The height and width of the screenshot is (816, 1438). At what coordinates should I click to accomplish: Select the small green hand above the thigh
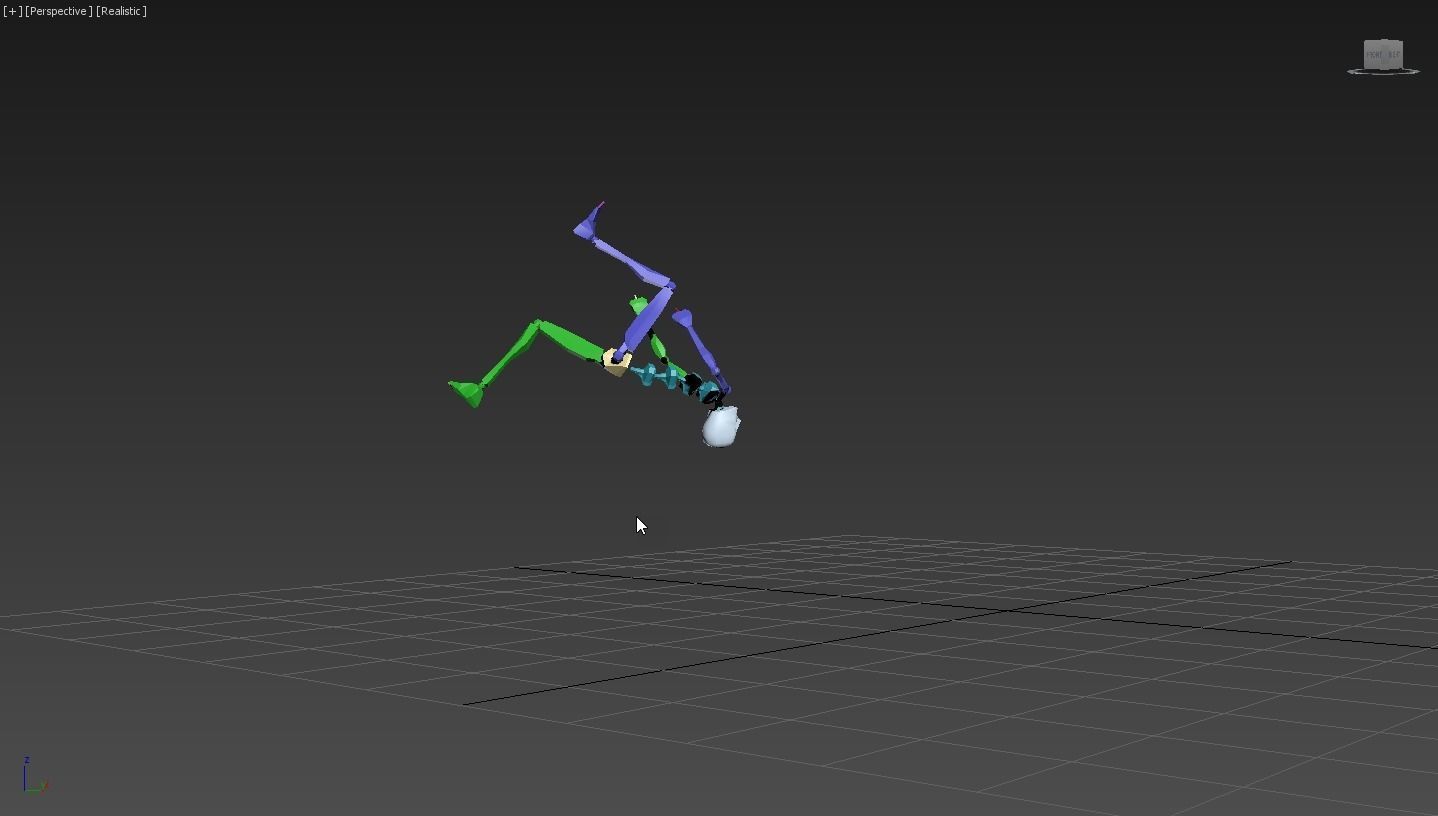(638, 304)
